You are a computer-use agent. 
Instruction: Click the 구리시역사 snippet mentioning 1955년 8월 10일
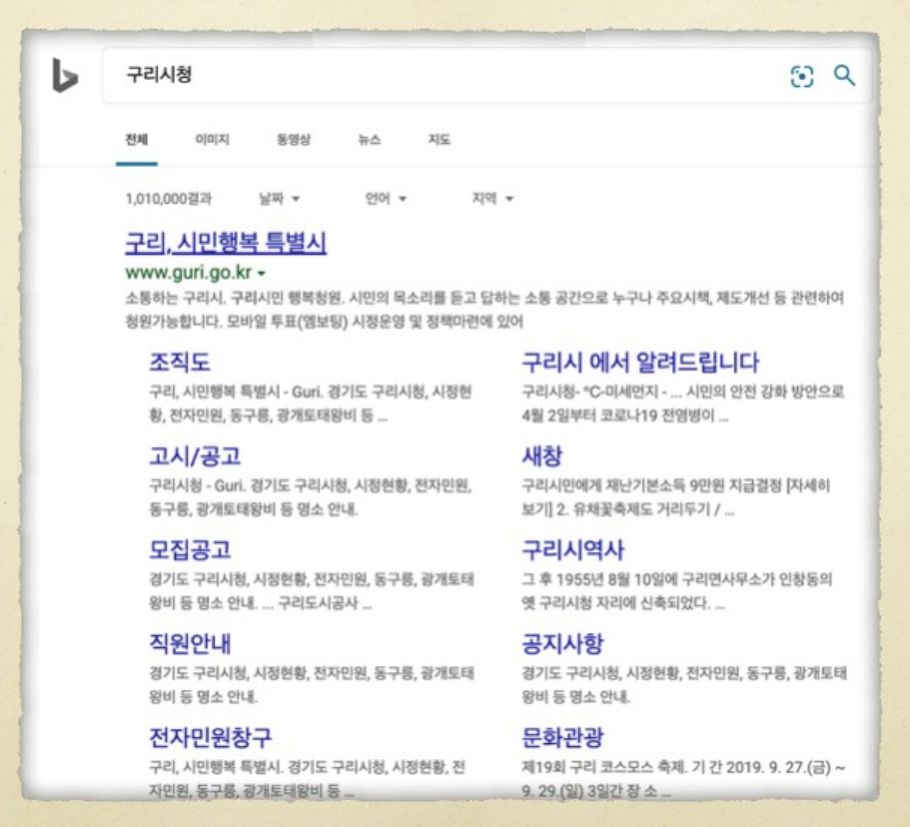coord(677,591)
